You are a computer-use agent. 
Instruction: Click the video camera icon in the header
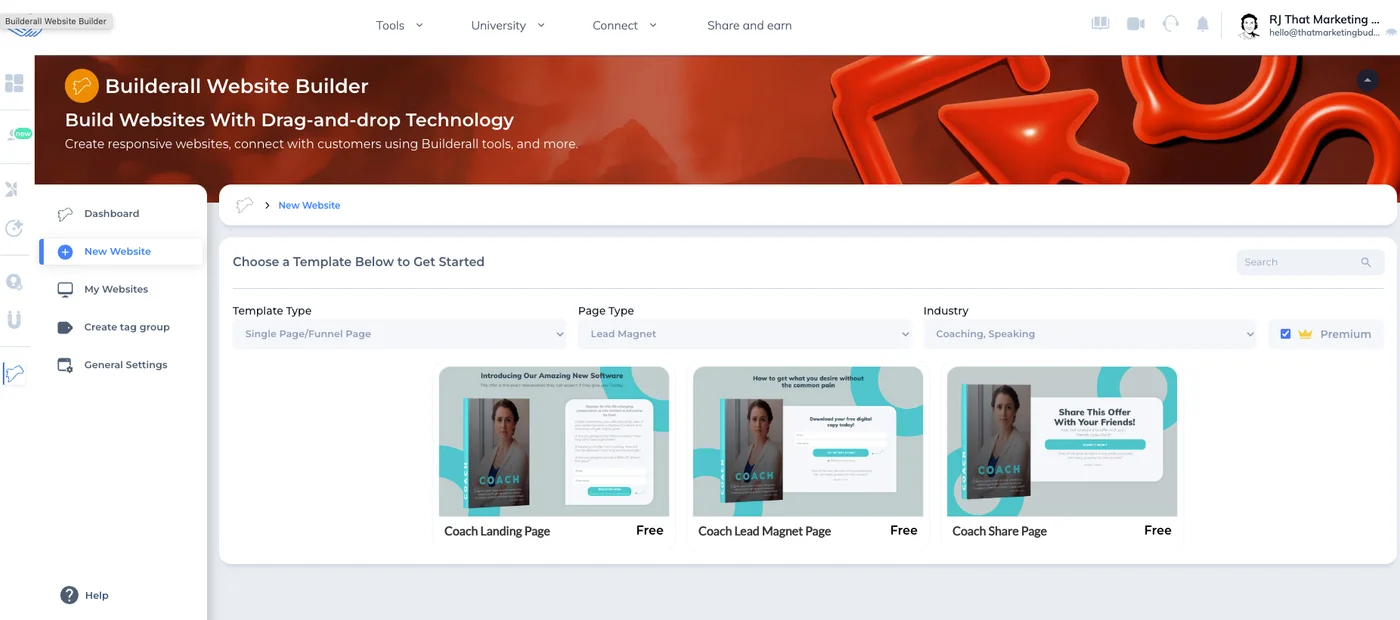(x=1135, y=23)
